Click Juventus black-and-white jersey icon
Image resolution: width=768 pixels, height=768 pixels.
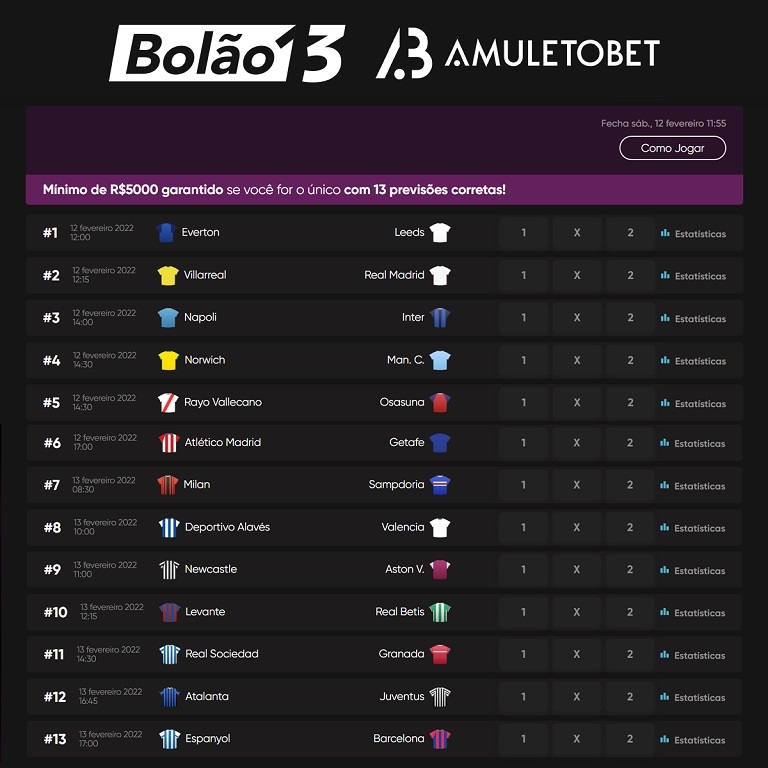click(440, 696)
